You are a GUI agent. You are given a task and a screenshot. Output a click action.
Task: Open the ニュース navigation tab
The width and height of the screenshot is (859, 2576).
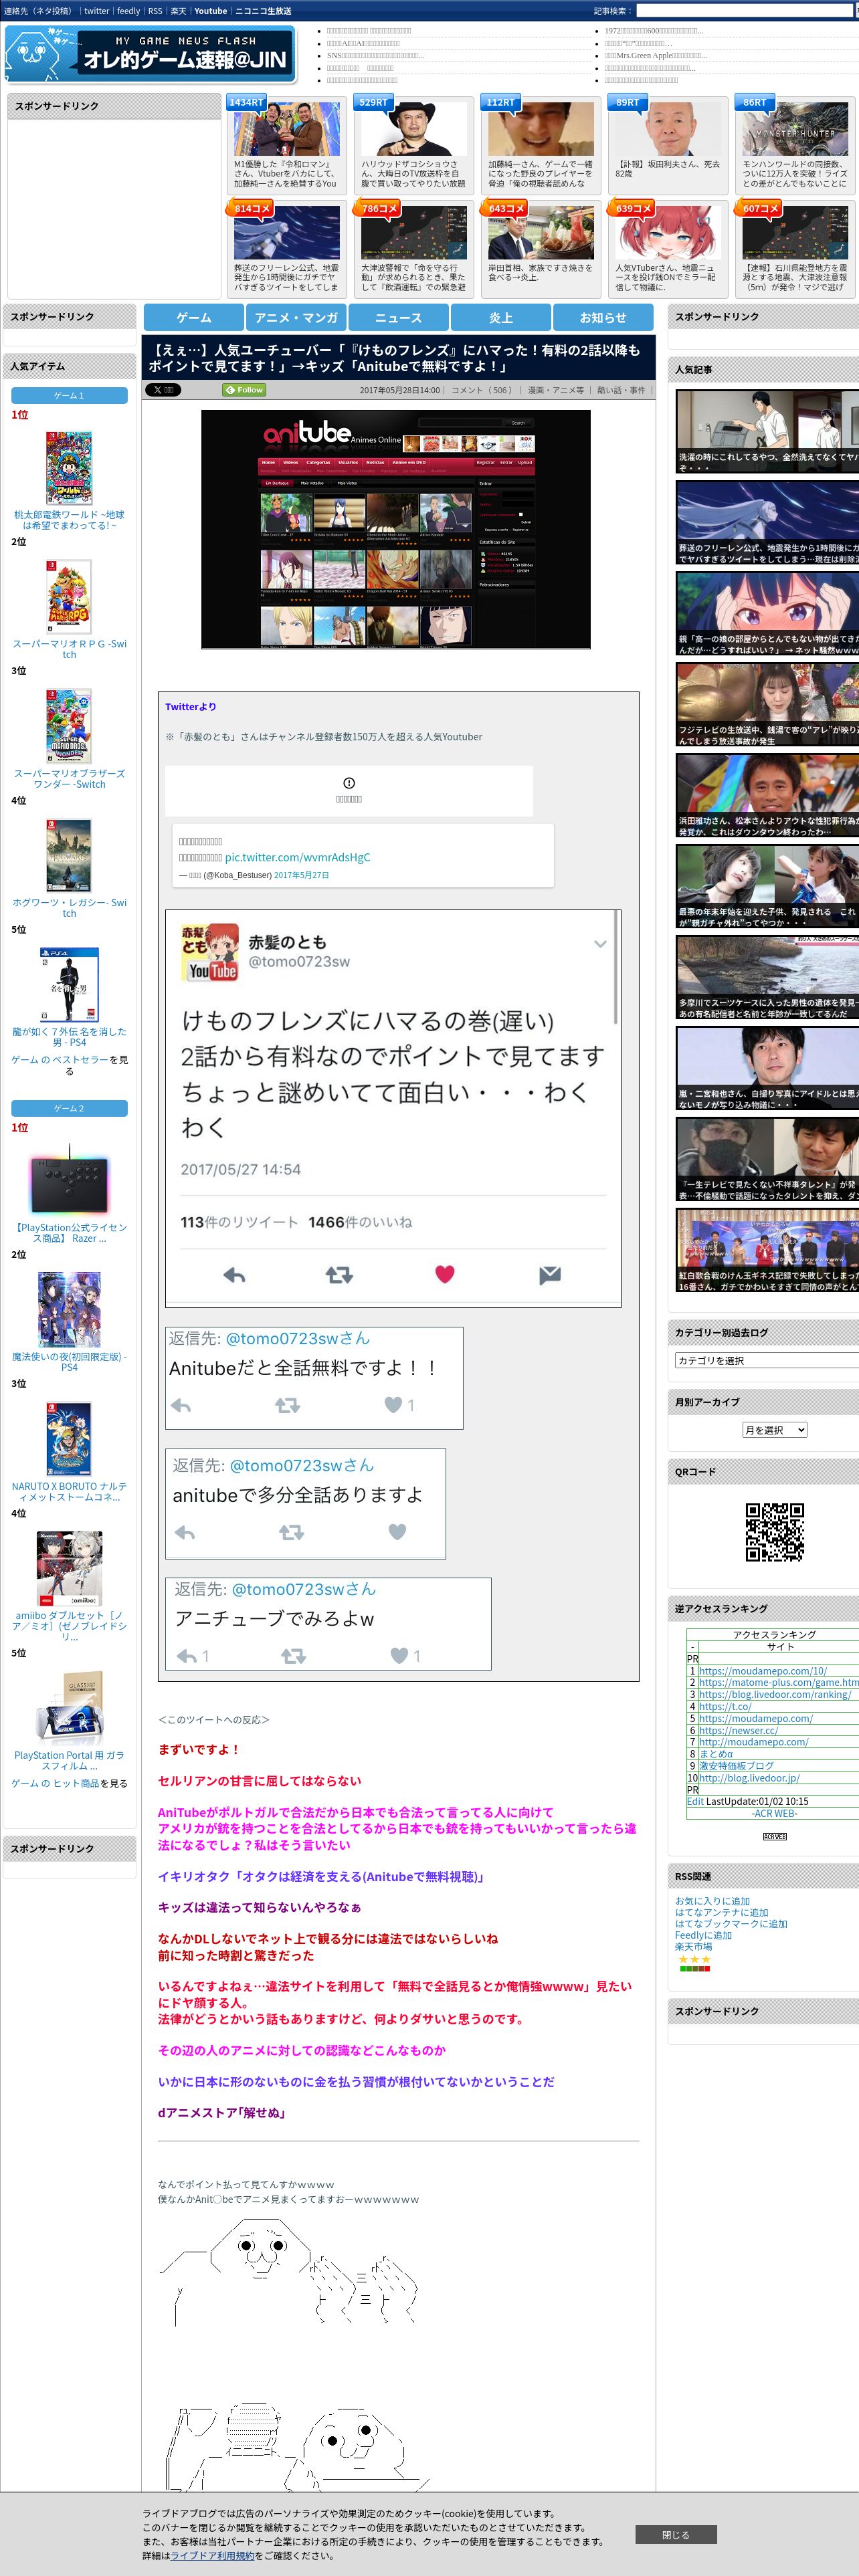(x=398, y=317)
